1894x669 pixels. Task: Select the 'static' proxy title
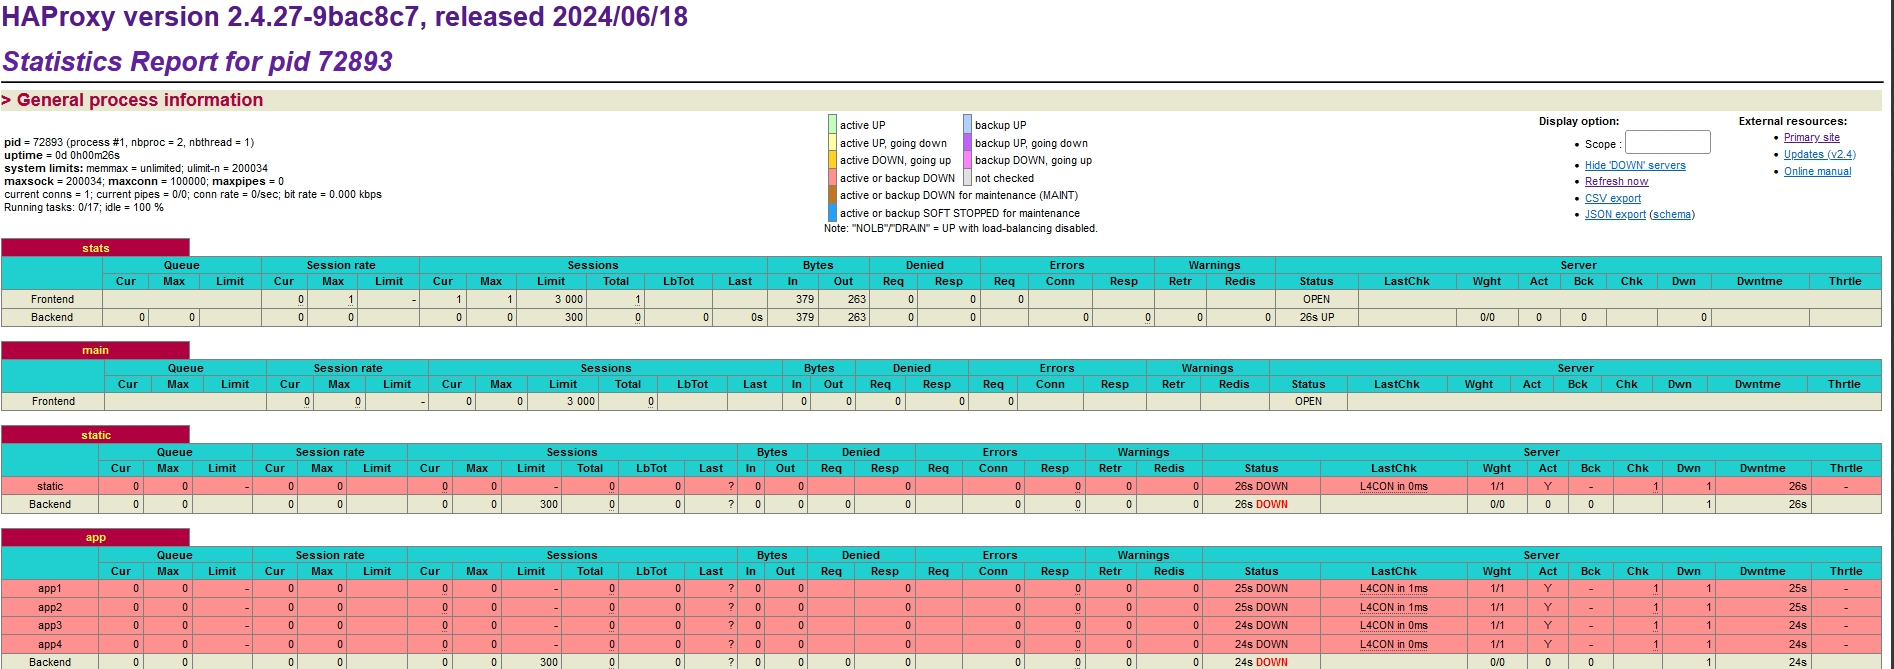tap(96, 435)
